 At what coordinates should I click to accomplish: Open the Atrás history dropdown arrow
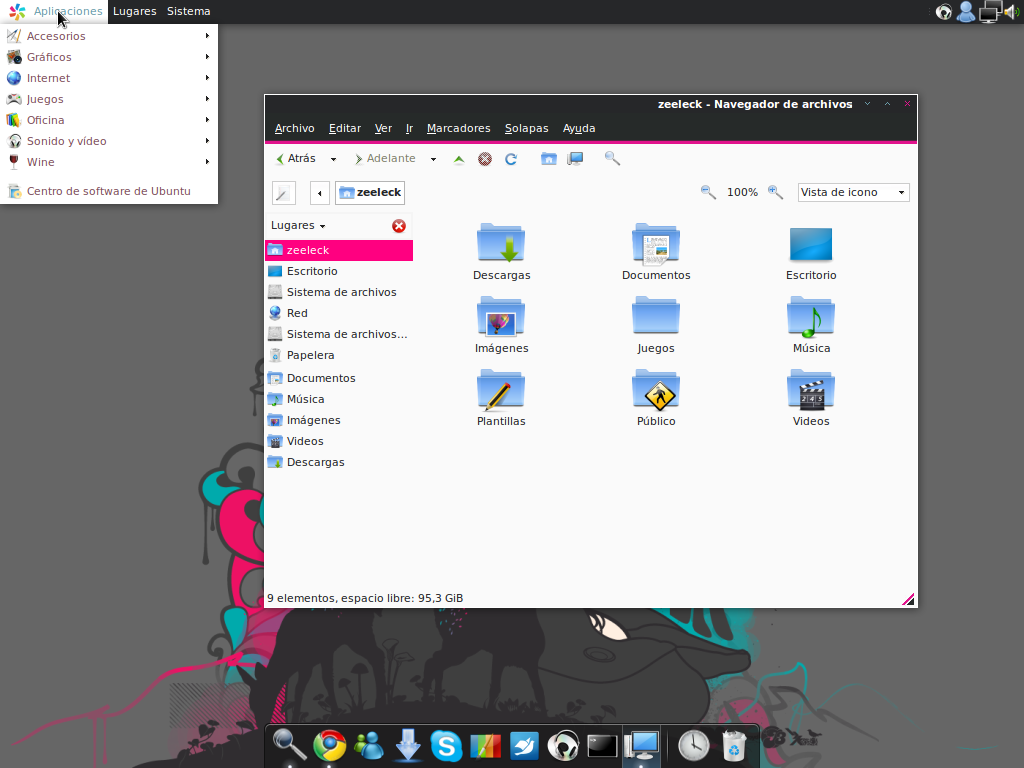(333, 159)
